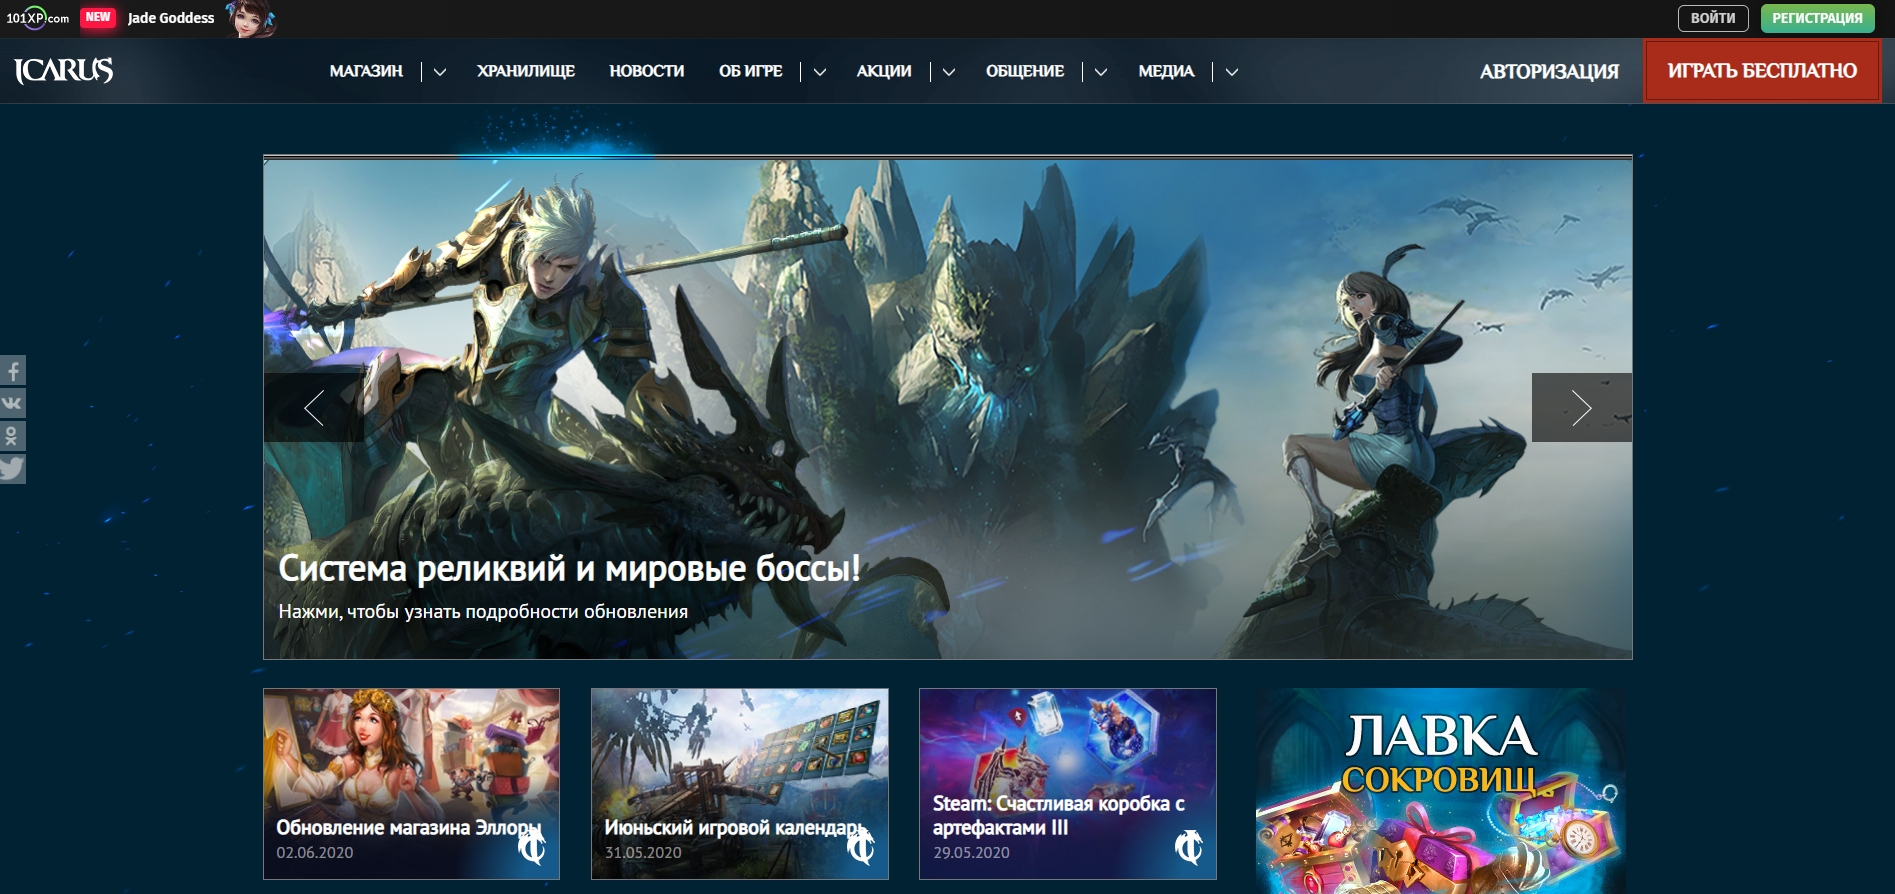Expand the ОБЩЕНИЕ dropdown arrow
The width and height of the screenshot is (1895, 894).
tap(1100, 72)
